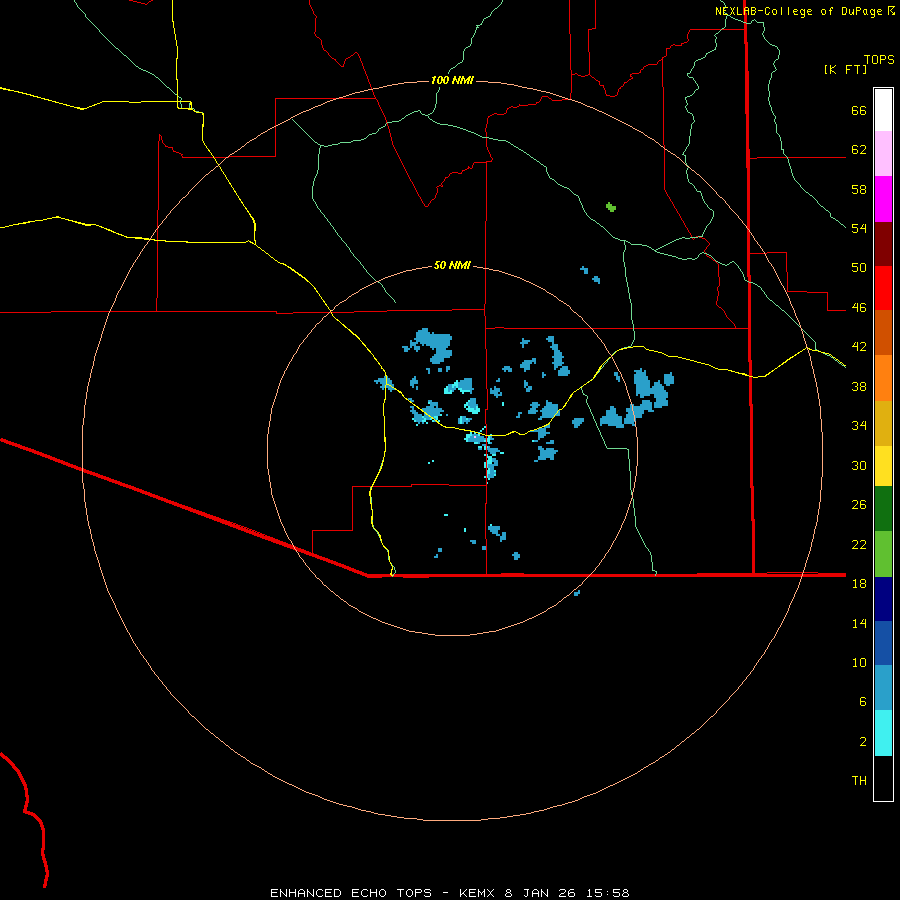
Task: Click the legend value '2'
Action: [863, 741]
